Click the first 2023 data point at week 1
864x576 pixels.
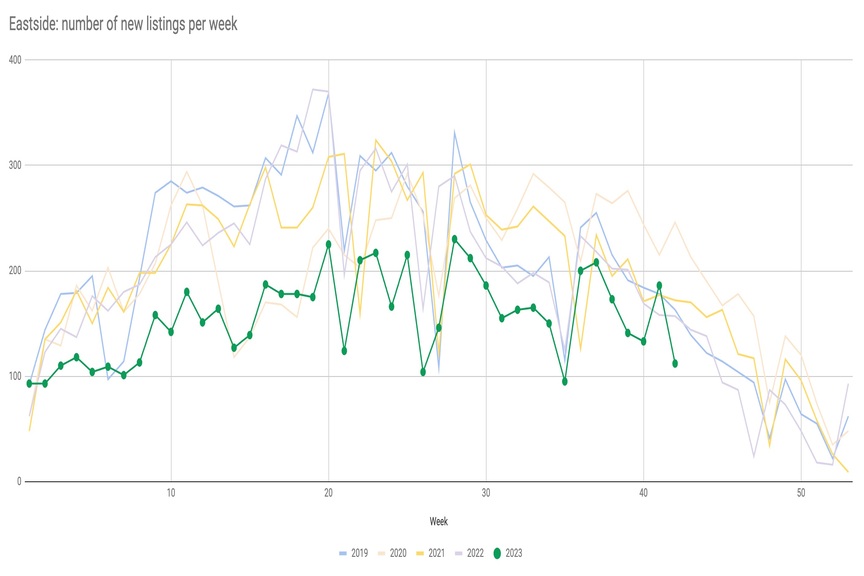pyautogui.click(x=29, y=383)
